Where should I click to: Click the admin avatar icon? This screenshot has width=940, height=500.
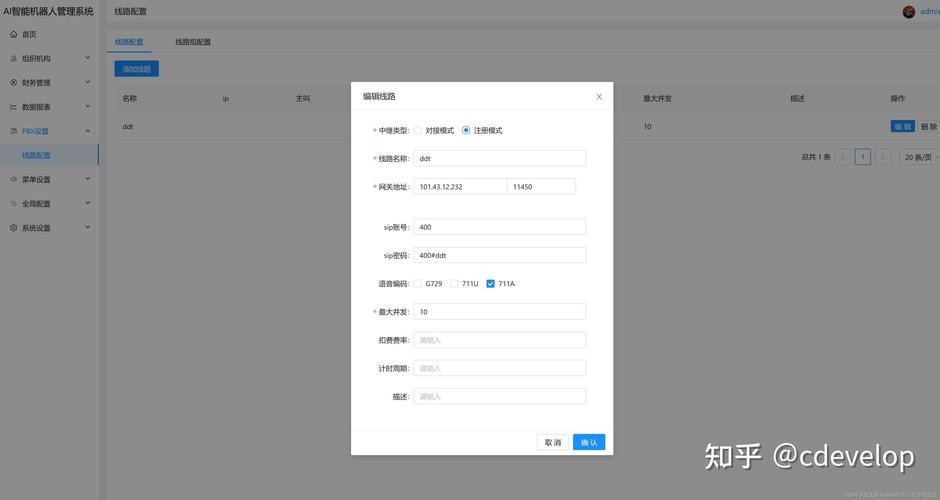909,11
